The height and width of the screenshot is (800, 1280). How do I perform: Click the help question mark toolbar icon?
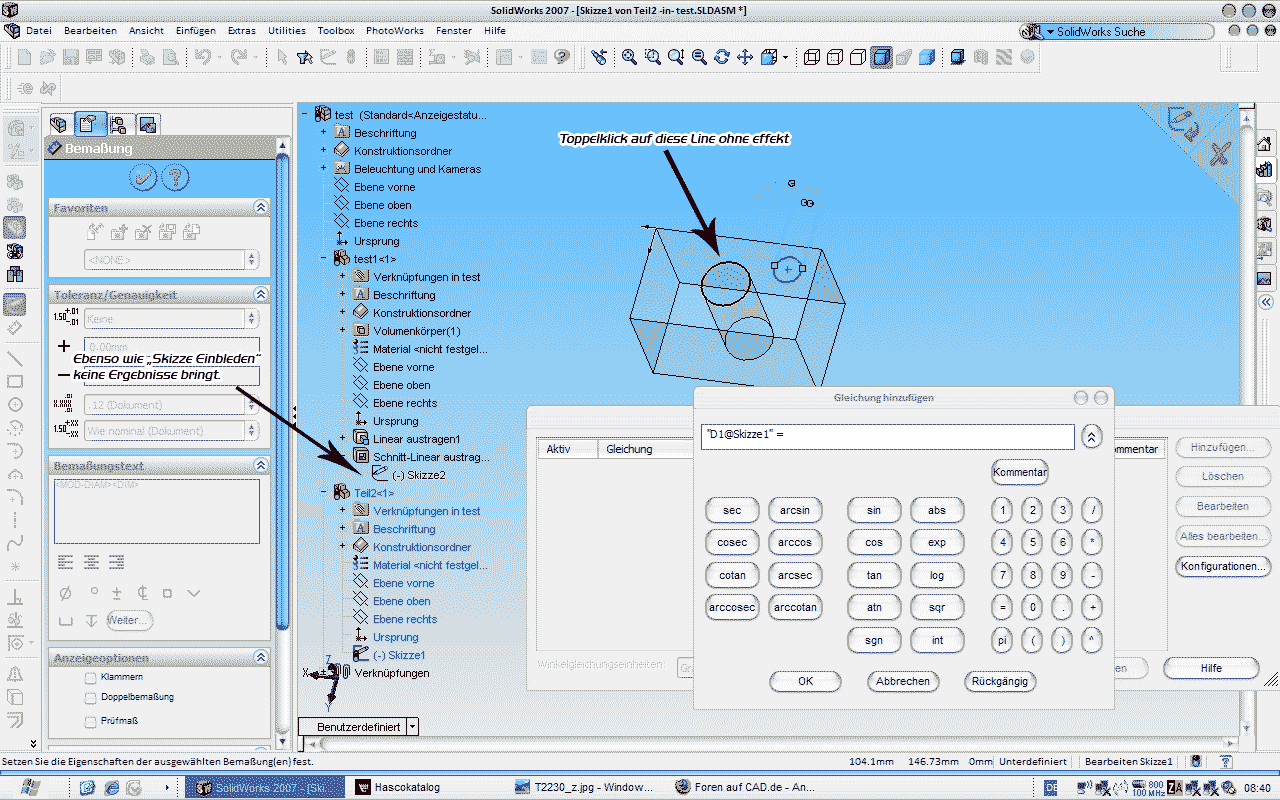pos(562,57)
